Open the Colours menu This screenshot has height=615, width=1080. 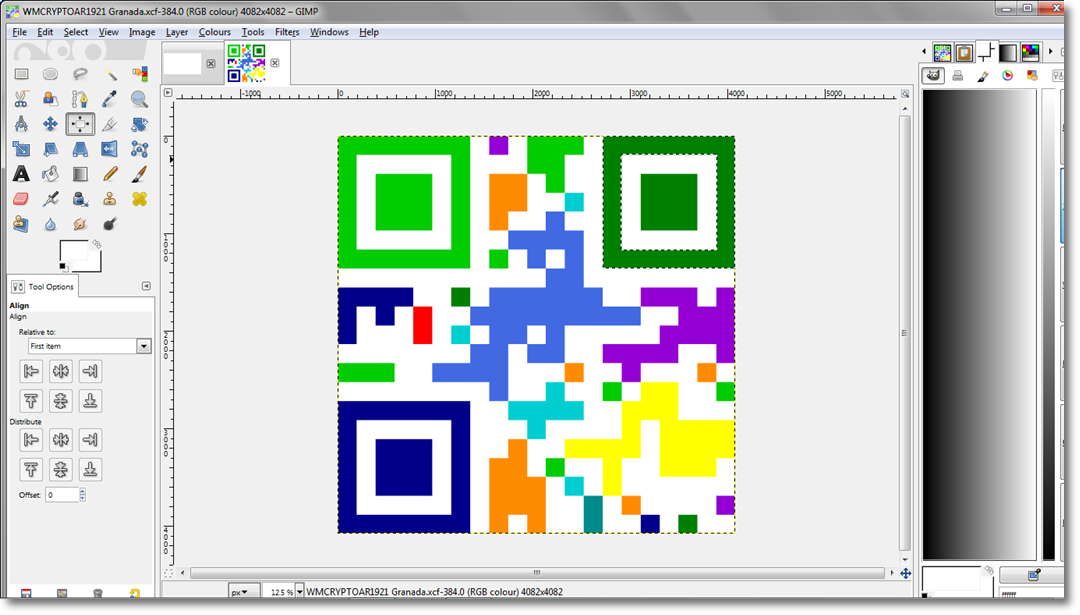(x=215, y=32)
